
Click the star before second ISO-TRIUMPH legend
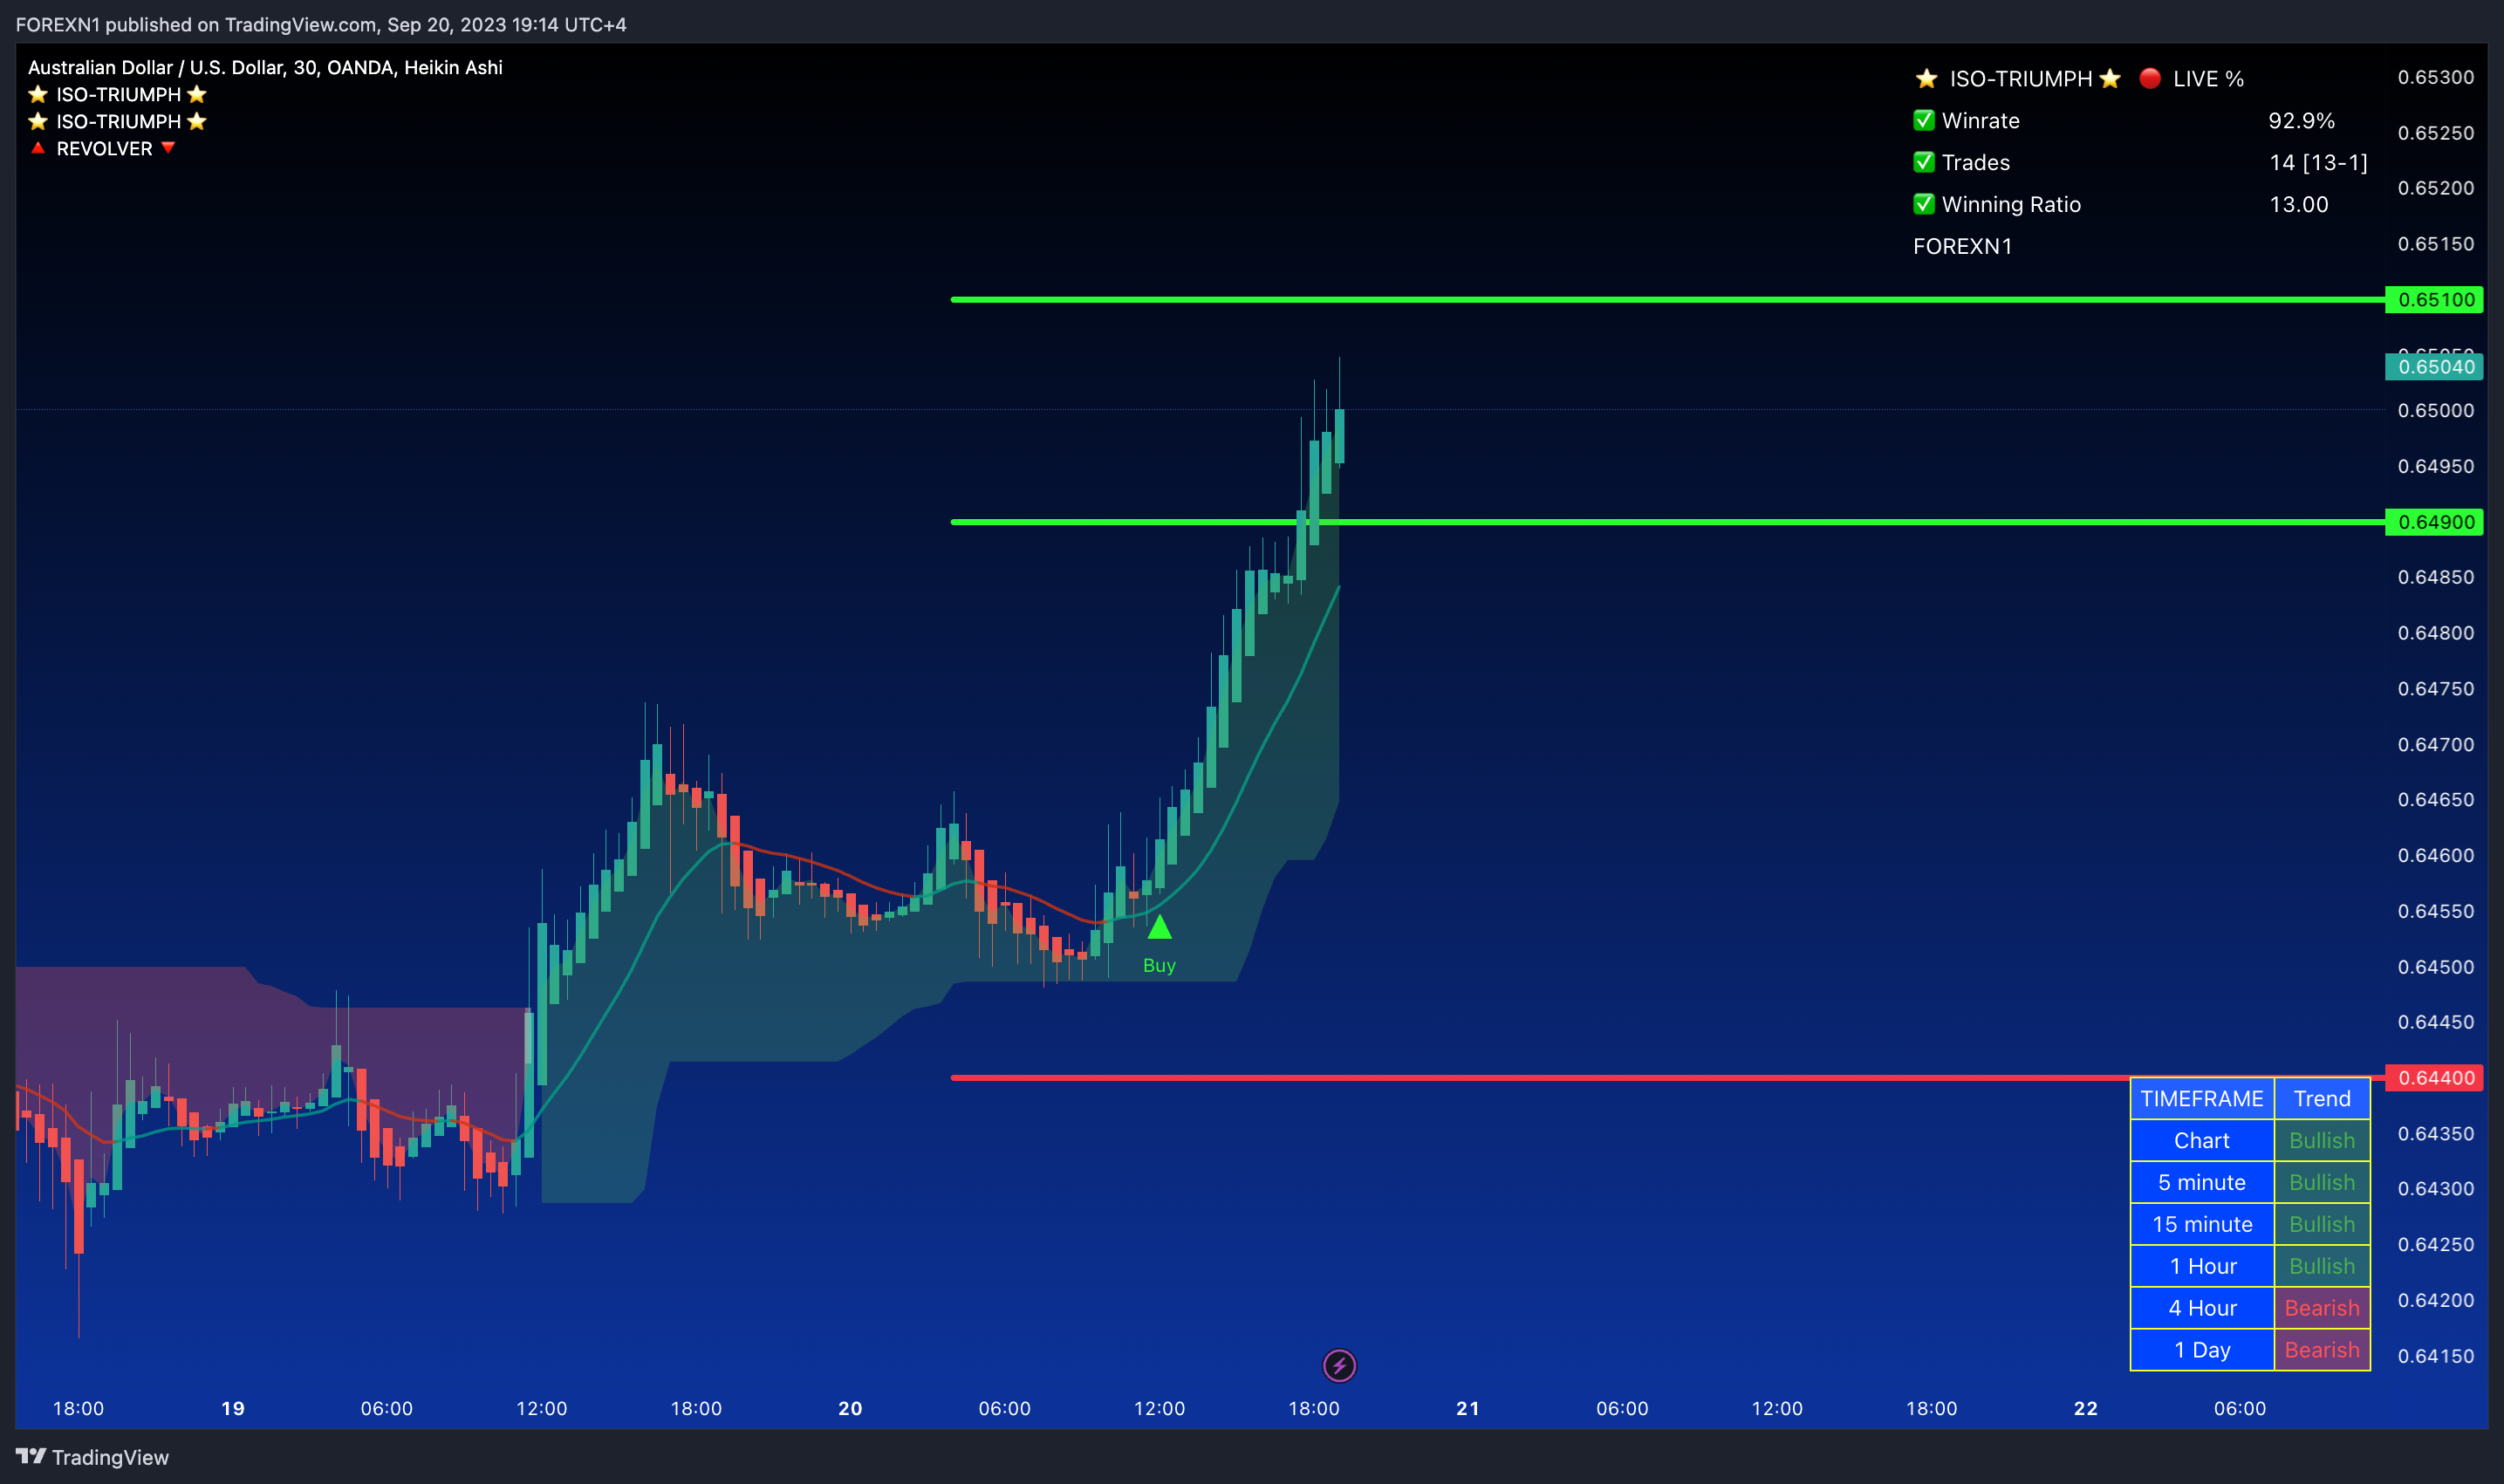(x=38, y=121)
